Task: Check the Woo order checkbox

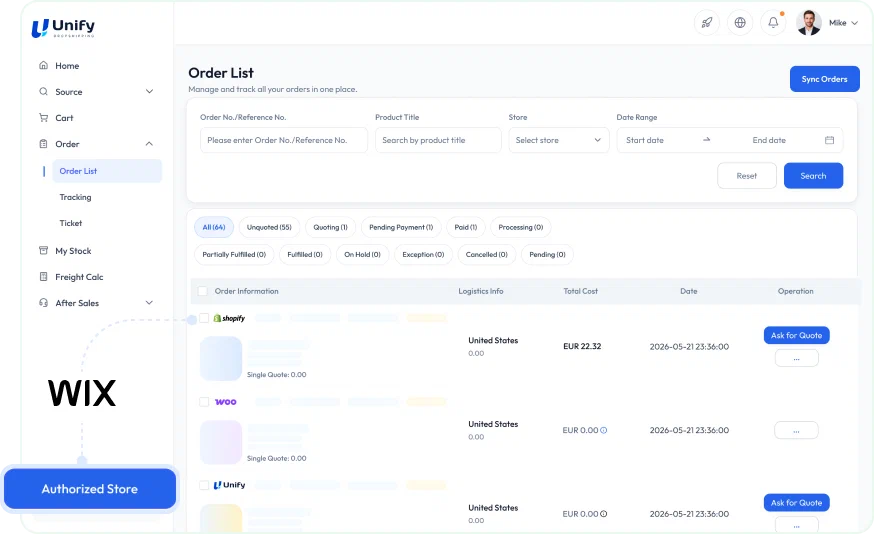Action: click(x=204, y=402)
